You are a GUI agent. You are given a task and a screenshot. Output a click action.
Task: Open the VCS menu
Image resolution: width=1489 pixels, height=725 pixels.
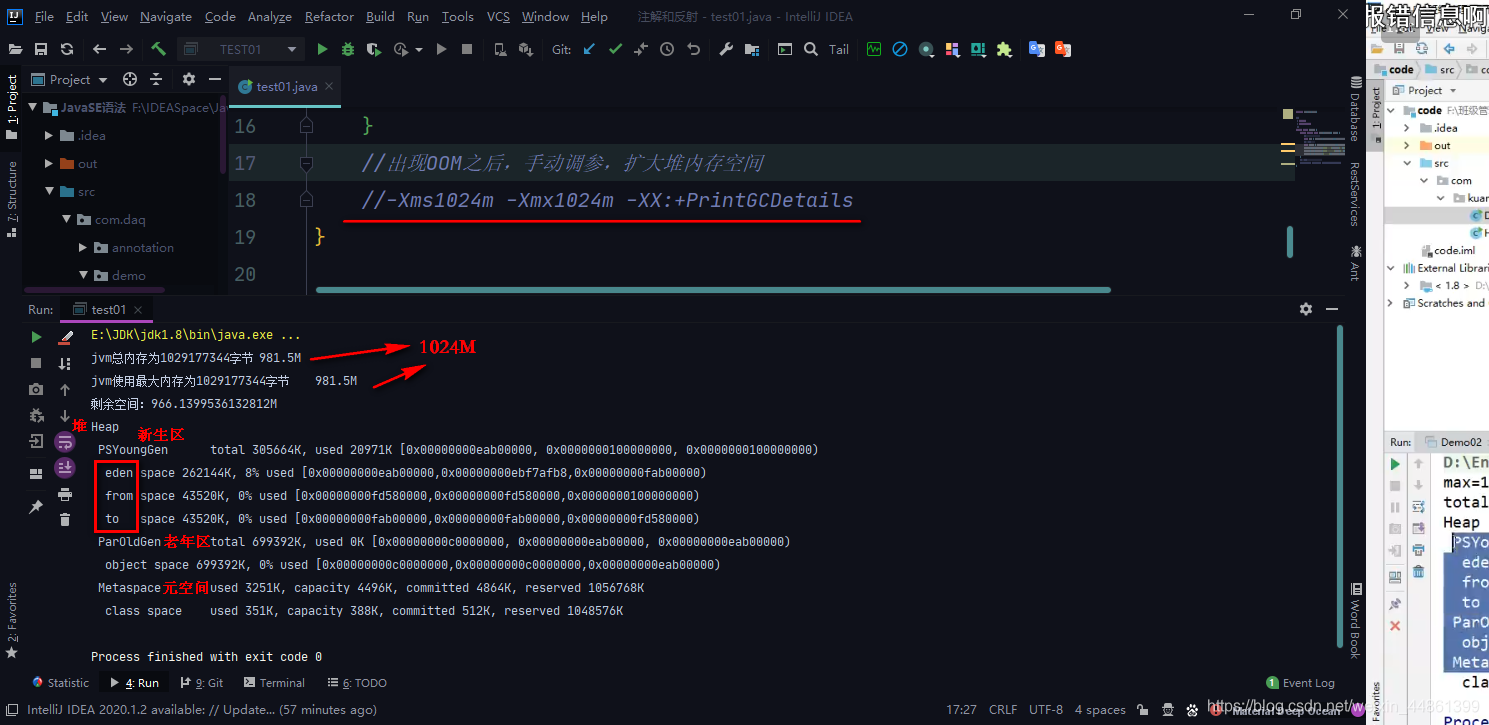coord(498,17)
